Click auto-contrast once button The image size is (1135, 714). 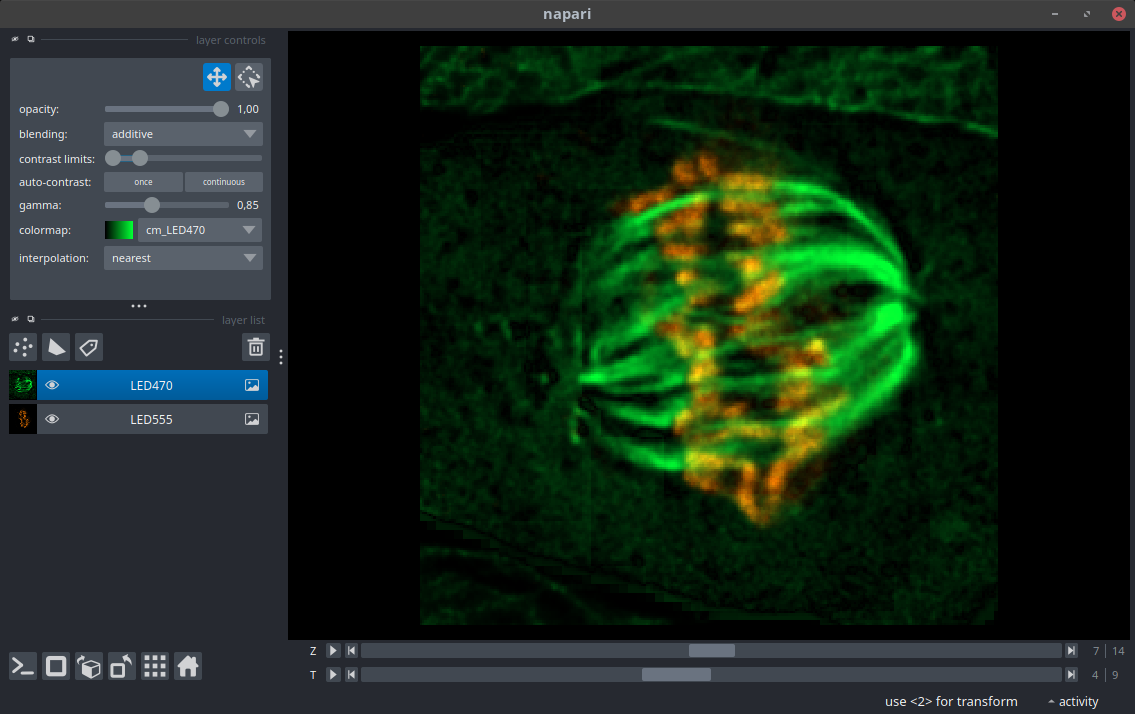(144, 182)
